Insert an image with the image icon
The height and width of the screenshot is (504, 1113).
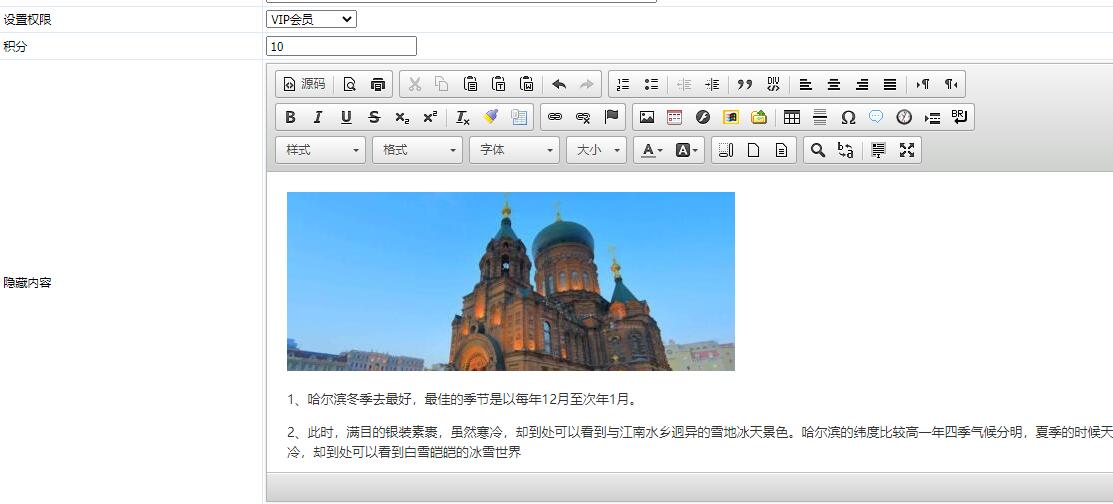click(x=647, y=117)
